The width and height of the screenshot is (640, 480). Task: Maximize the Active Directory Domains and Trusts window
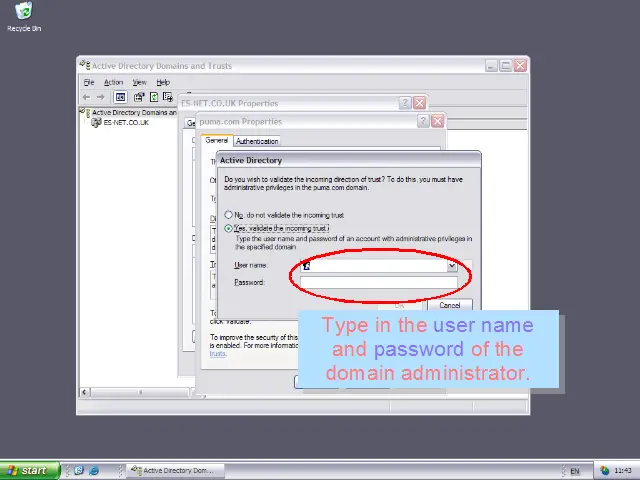pos(505,65)
